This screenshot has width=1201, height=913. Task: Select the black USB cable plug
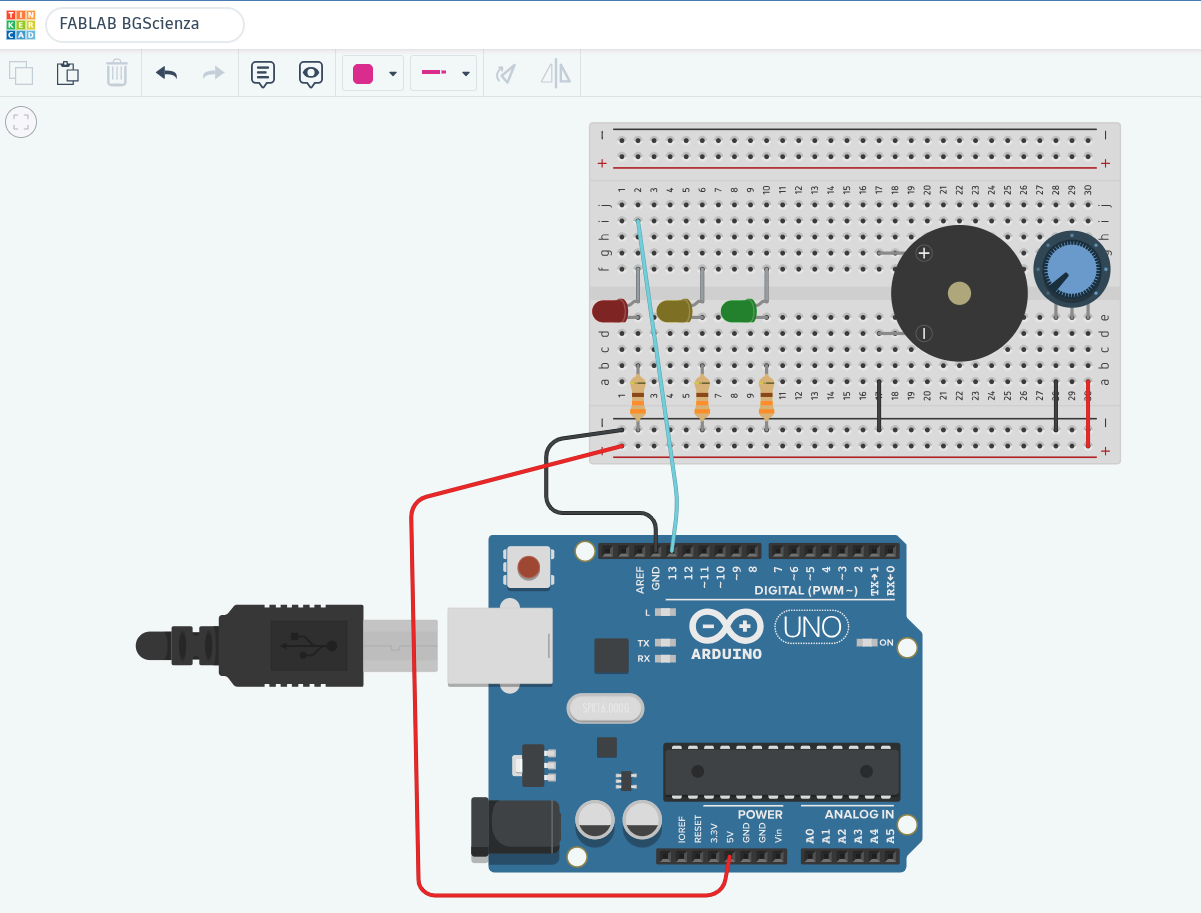click(290, 645)
